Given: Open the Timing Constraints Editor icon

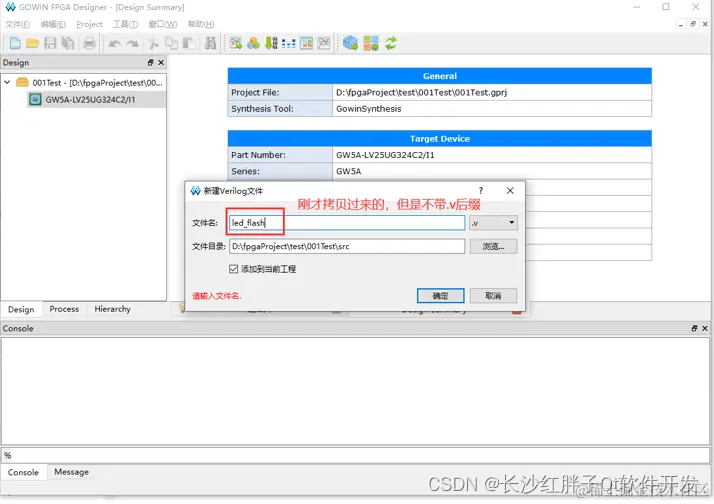Looking at the screenshot, I should [324, 43].
